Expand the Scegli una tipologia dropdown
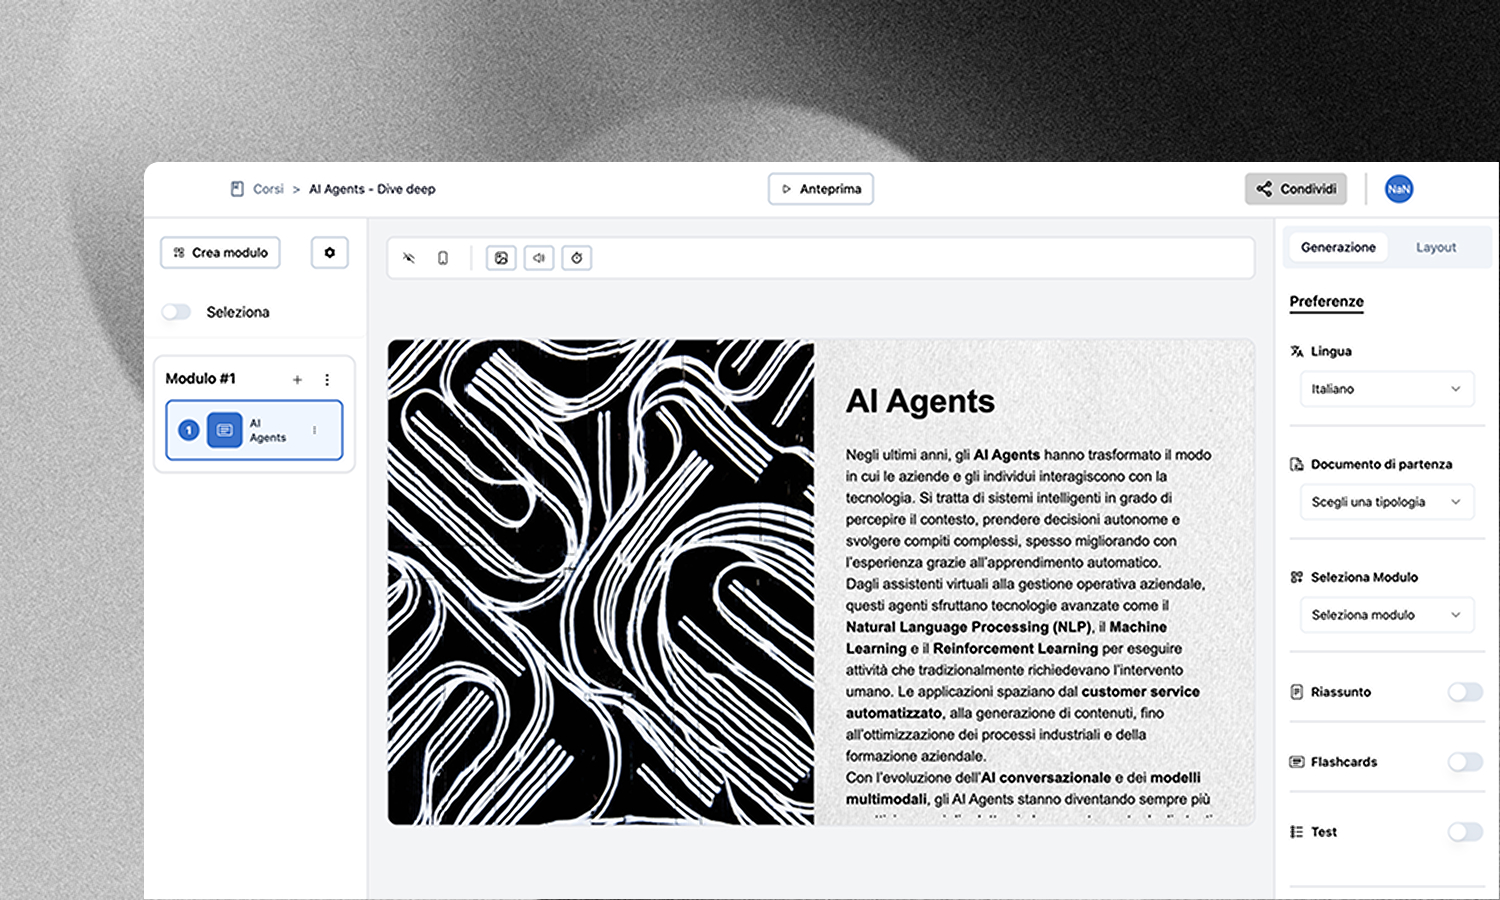The width and height of the screenshot is (1500, 900). coord(1386,502)
